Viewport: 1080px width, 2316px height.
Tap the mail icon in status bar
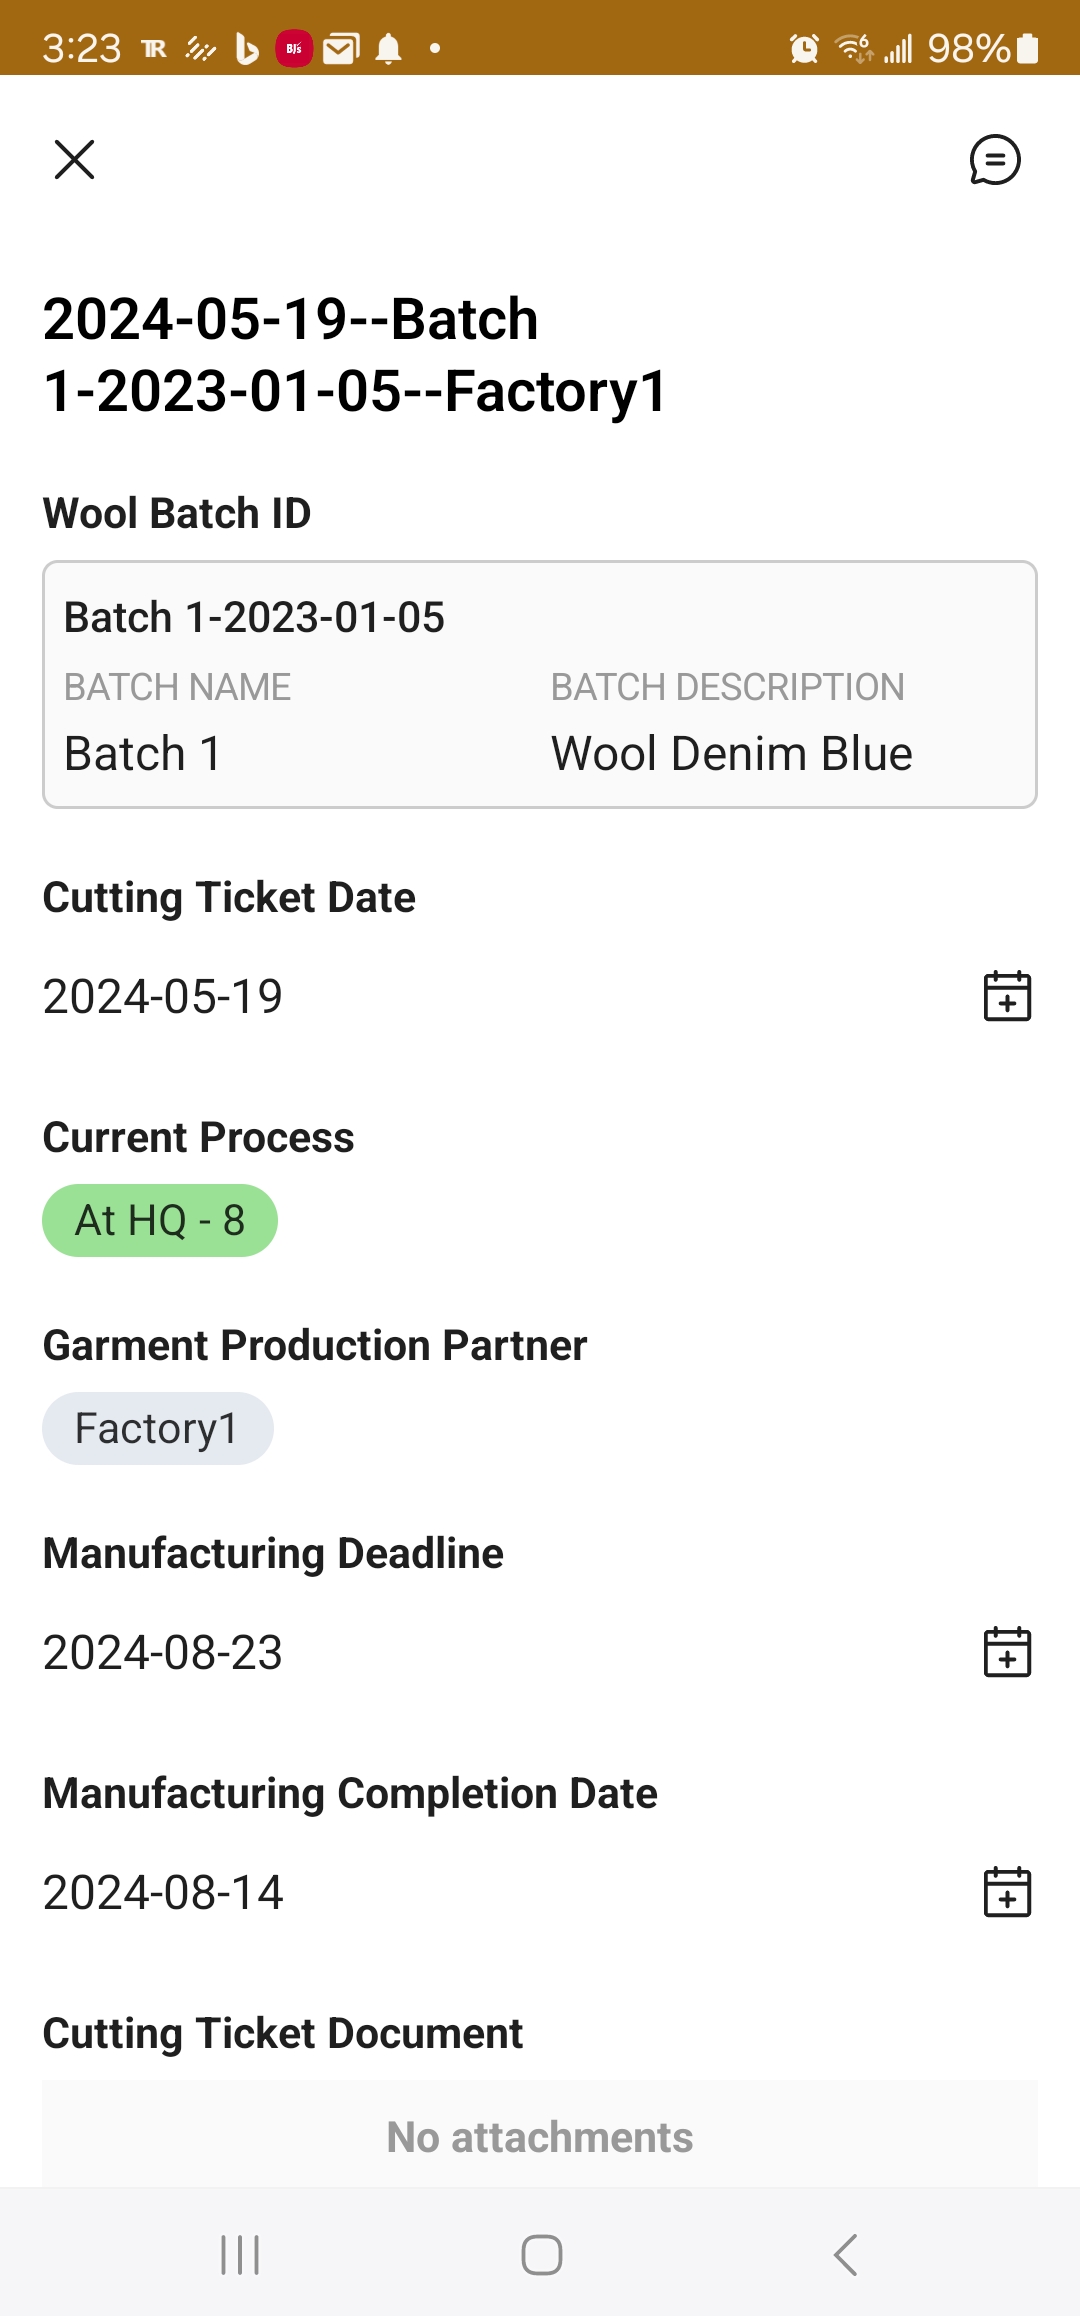(340, 48)
